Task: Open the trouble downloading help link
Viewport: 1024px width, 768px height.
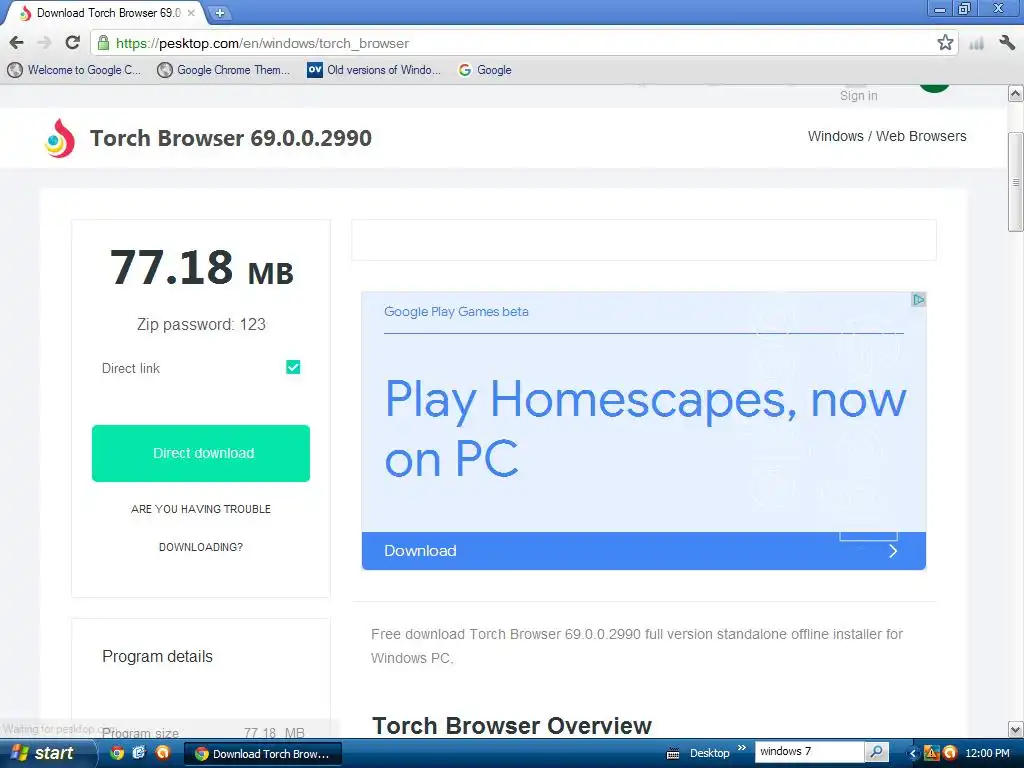Action: click(x=200, y=528)
